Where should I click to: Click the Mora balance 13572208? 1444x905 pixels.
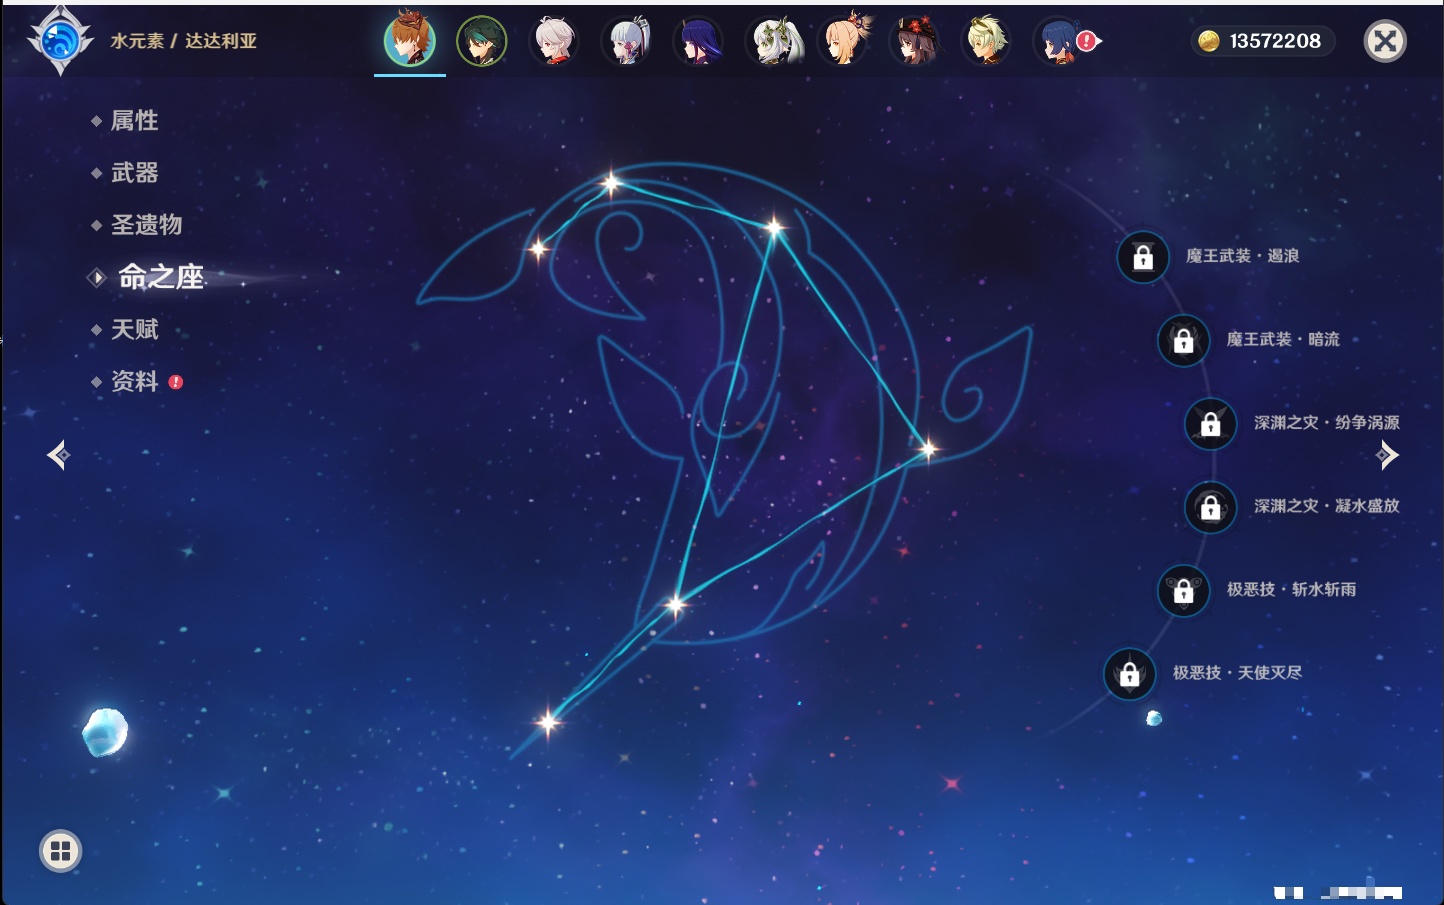(x=1262, y=41)
